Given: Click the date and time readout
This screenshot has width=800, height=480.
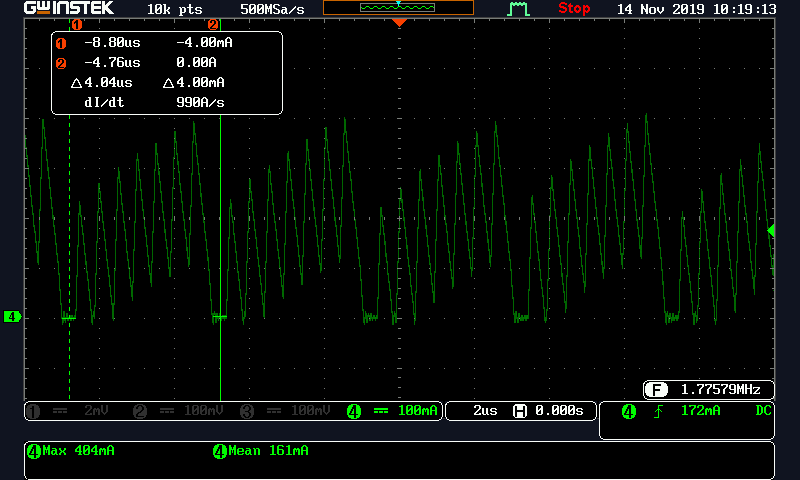Looking at the screenshot, I should (x=696, y=9).
